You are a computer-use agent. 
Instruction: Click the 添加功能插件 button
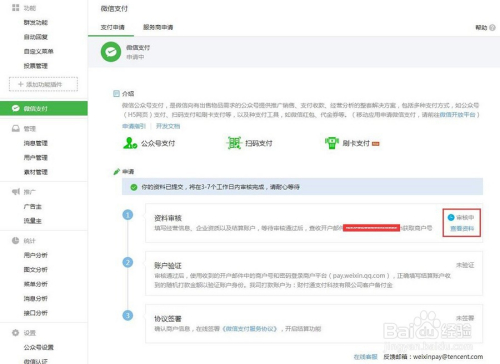point(43,84)
